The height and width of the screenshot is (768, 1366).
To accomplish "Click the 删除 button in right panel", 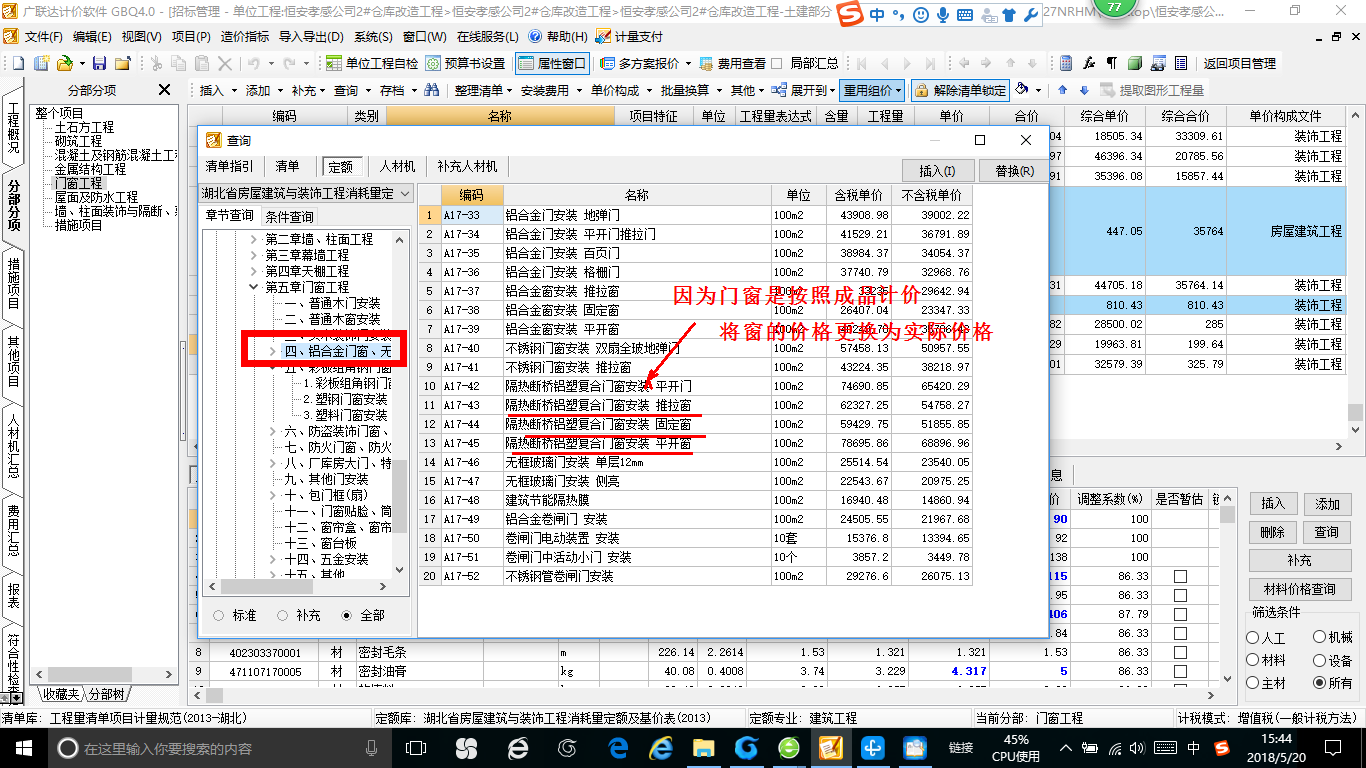I will pyautogui.click(x=1272, y=532).
